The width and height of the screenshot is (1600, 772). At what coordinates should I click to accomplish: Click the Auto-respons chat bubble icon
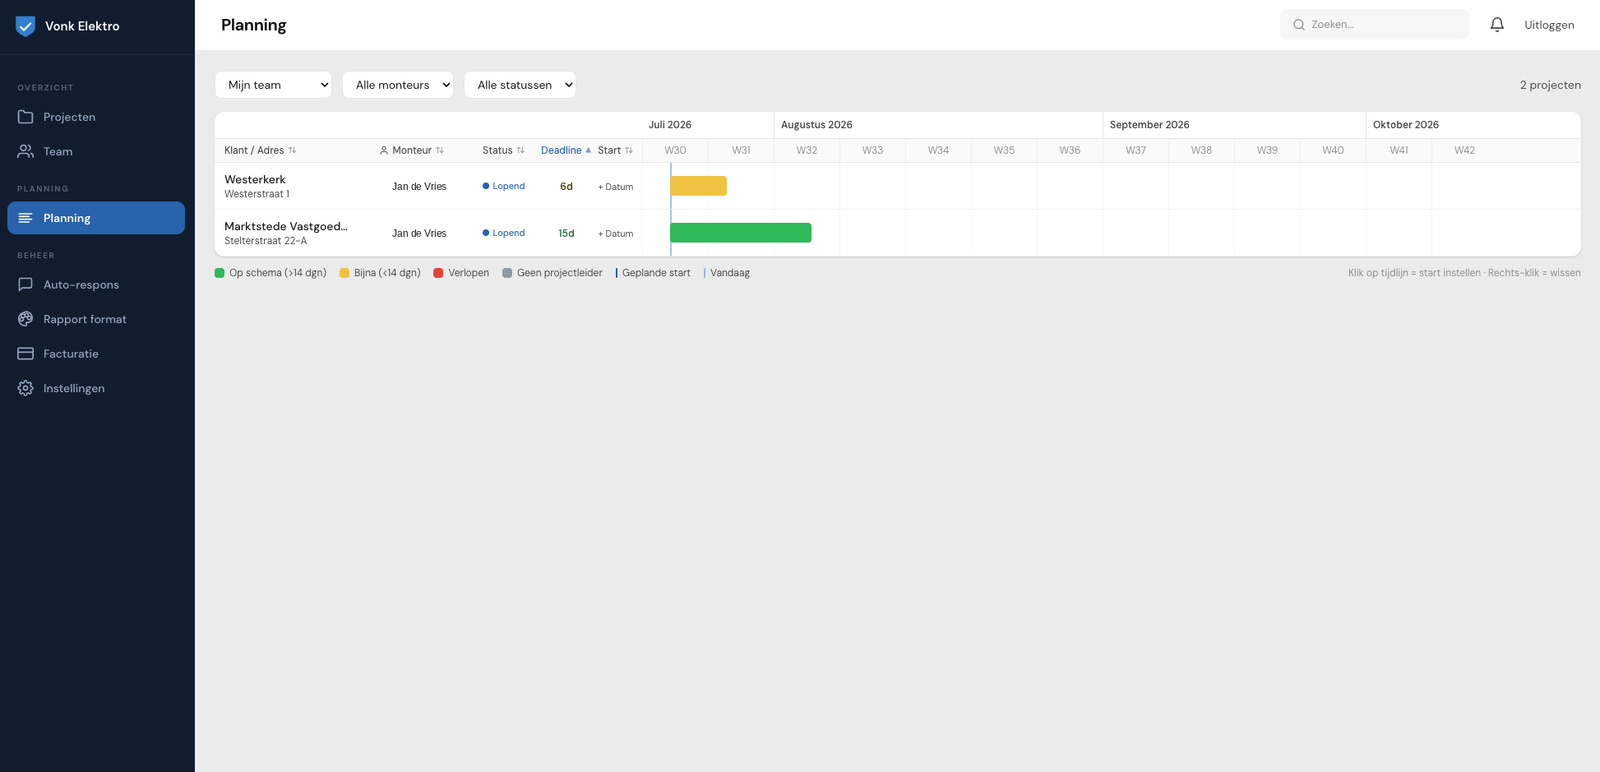click(x=26, y=285)
